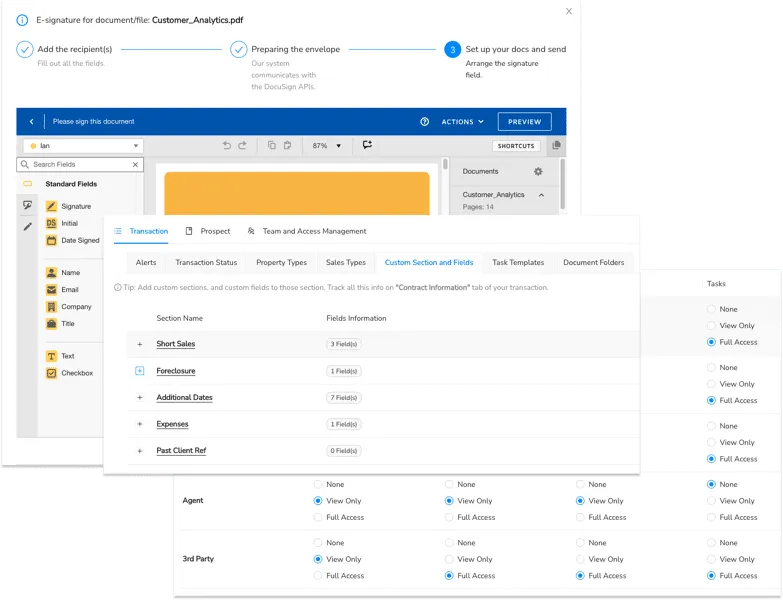
Task: Select the Name field icon
Action: tap(51, 273)
